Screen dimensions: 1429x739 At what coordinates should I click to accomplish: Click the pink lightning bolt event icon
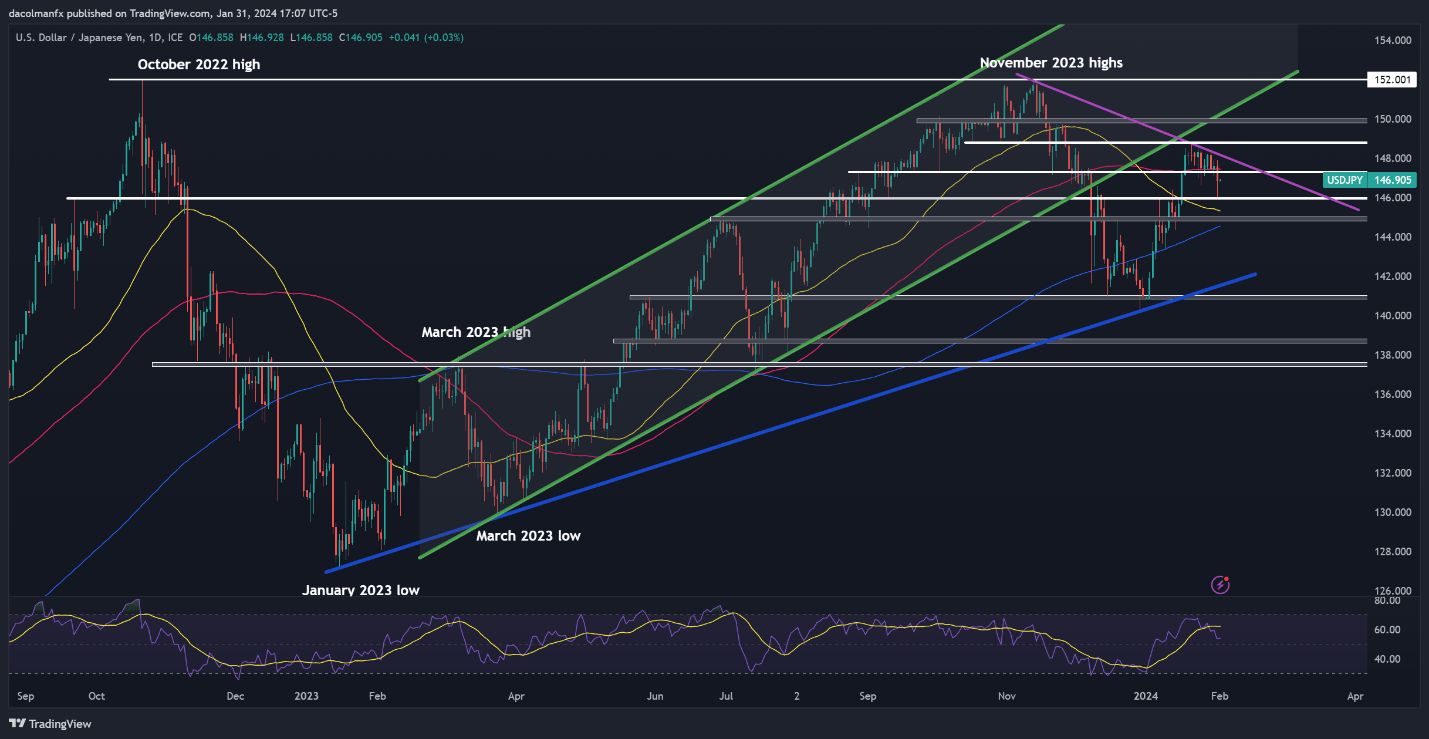click(x=1219, y=583)
